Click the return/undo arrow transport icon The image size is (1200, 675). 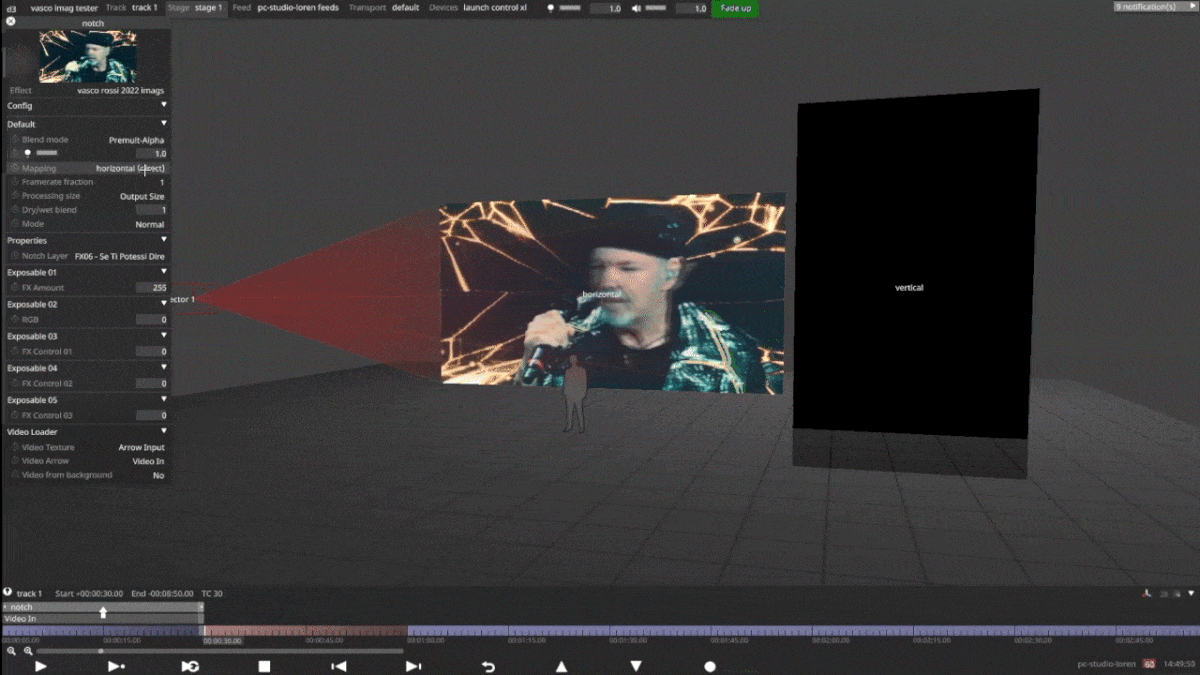[x=488, y=666]
